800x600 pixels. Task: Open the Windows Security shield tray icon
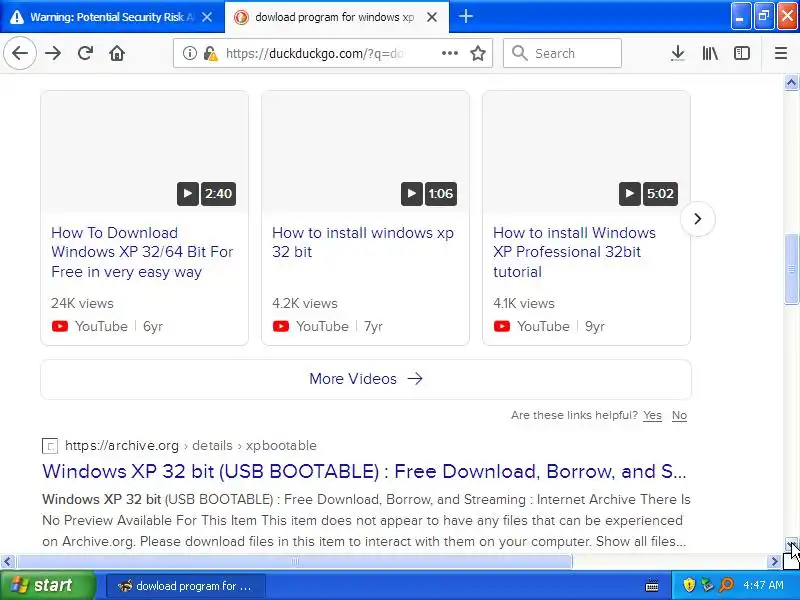tap(689, 585)
